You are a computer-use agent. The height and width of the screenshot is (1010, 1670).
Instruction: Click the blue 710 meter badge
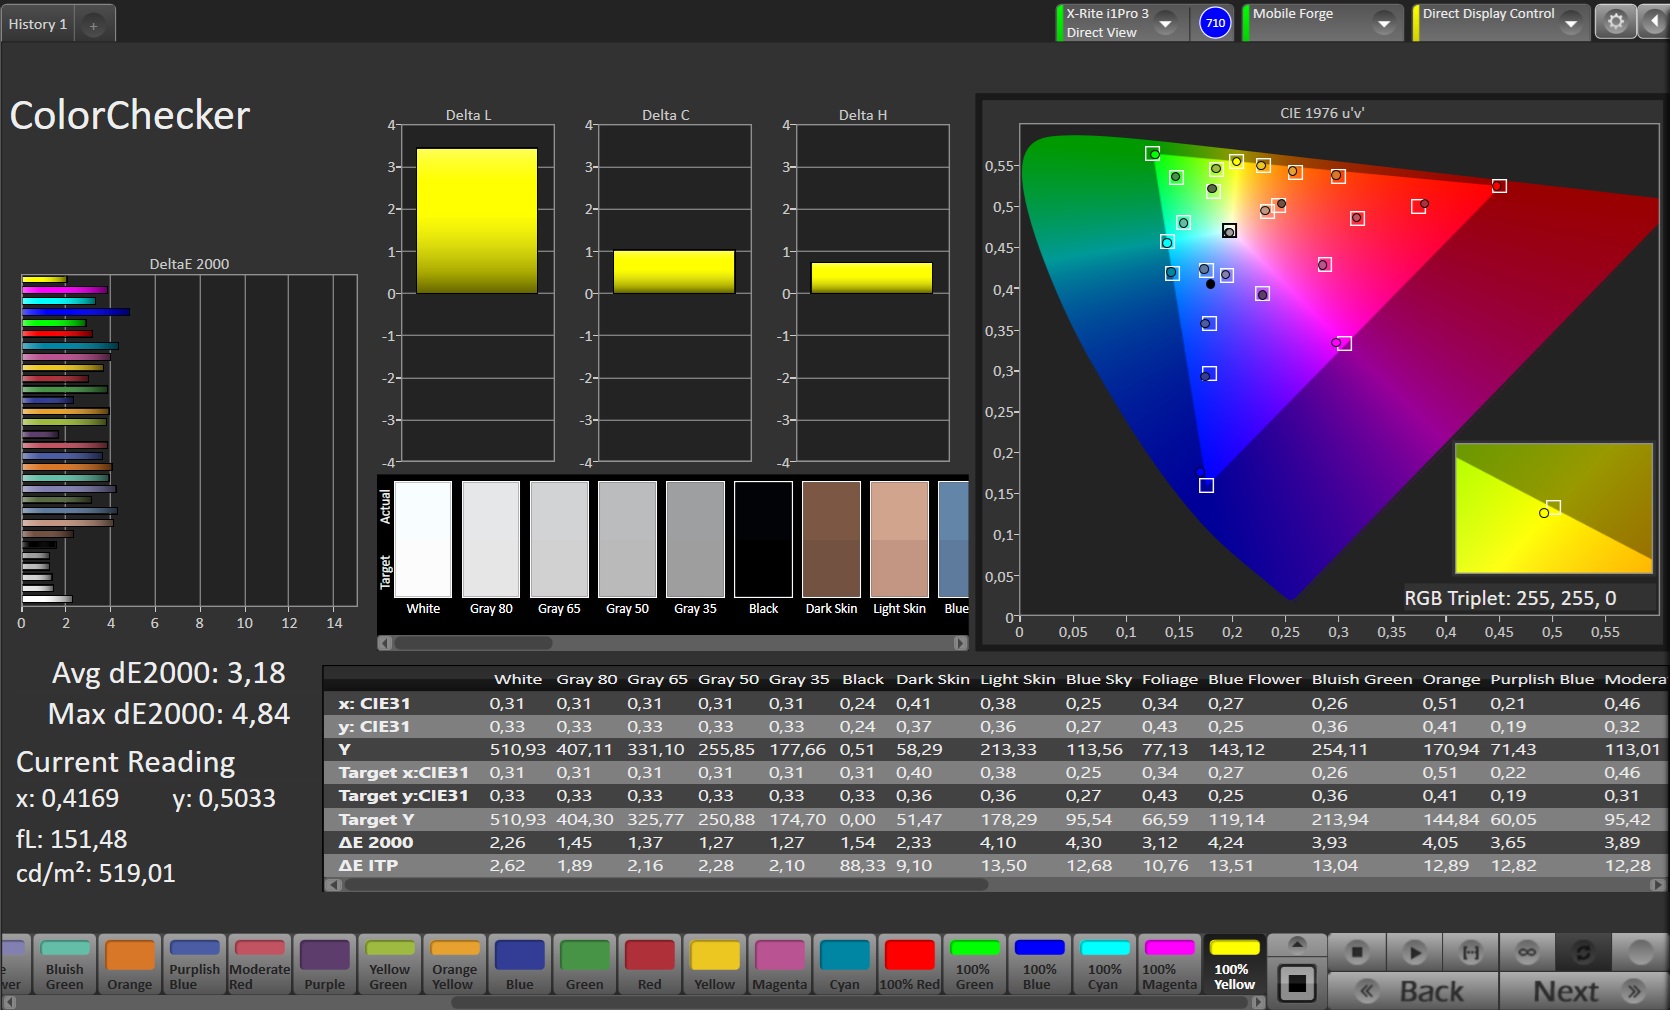click(1215, 23)
